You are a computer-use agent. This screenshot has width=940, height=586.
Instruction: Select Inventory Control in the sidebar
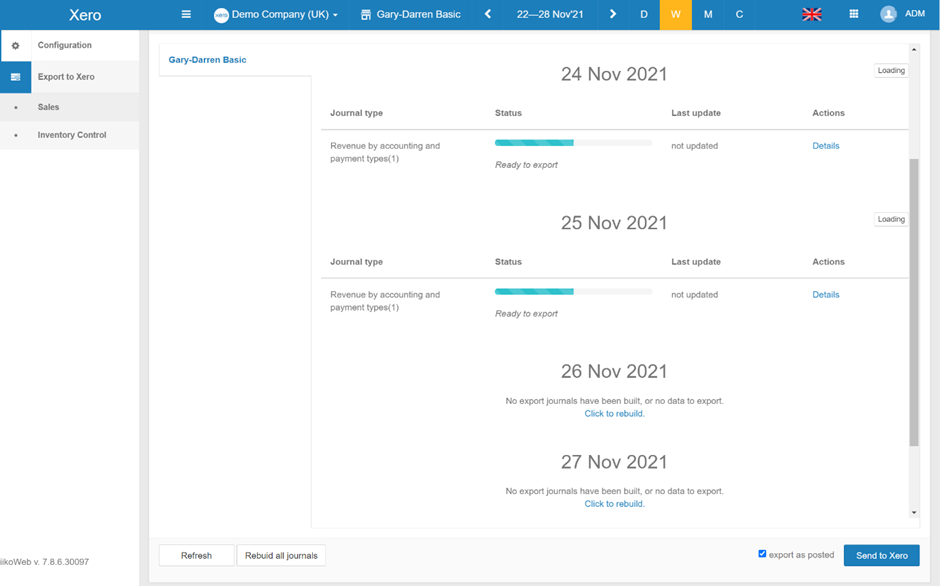71,135
